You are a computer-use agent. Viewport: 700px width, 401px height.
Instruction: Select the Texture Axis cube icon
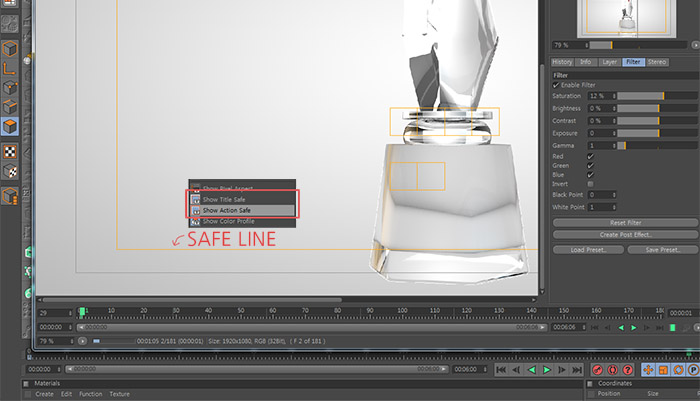(x=9, y=171)
